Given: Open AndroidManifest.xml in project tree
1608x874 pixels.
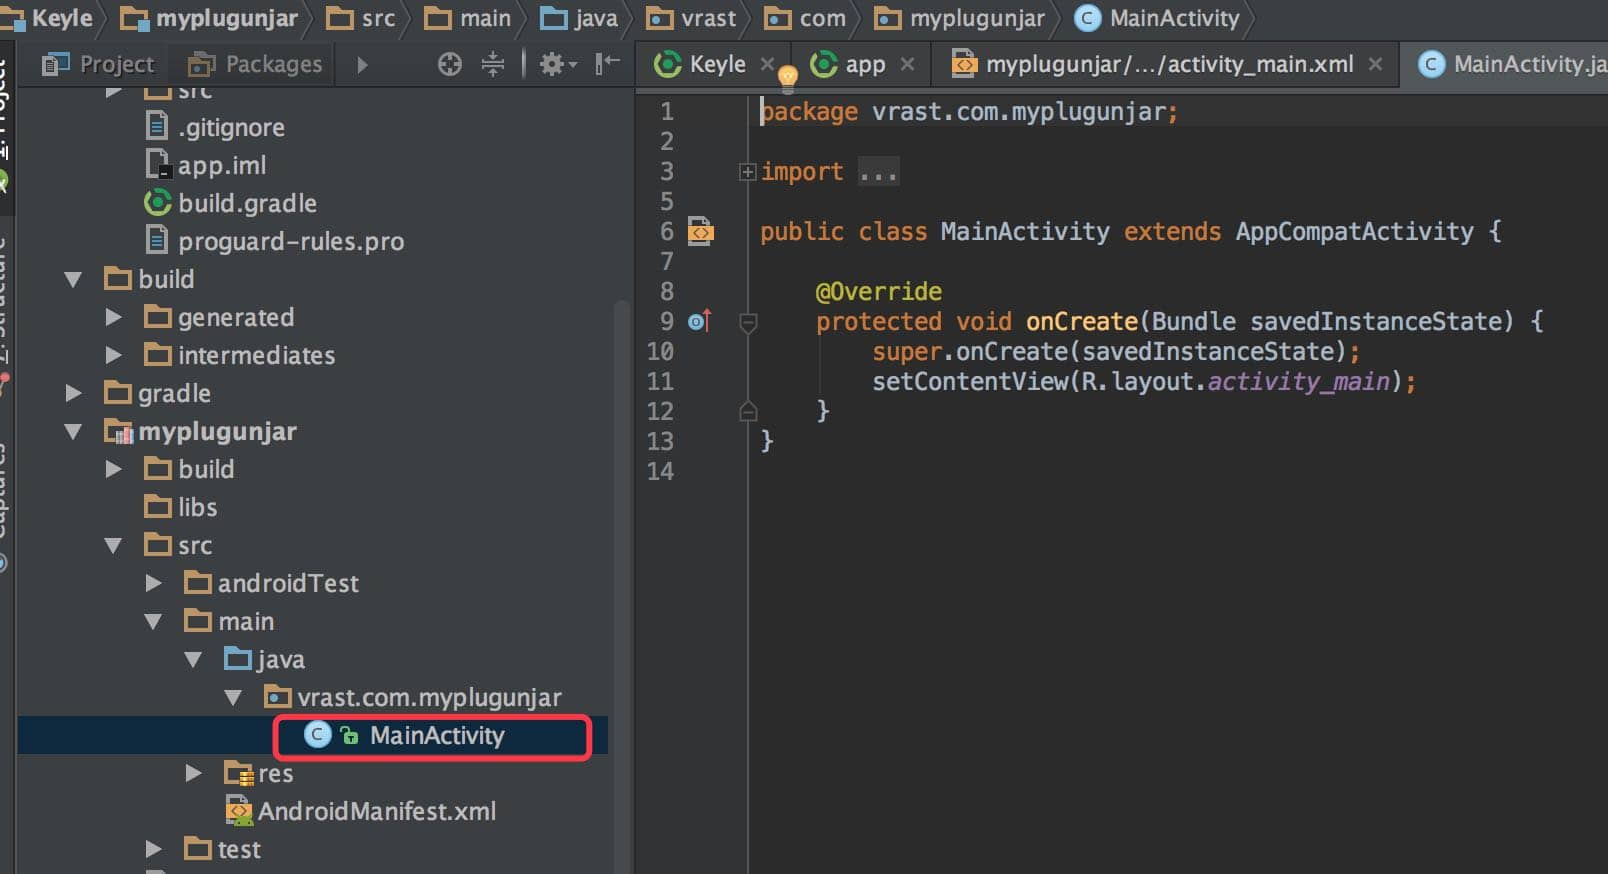Looking at the screenshot, I should click(x=361, y=811).
